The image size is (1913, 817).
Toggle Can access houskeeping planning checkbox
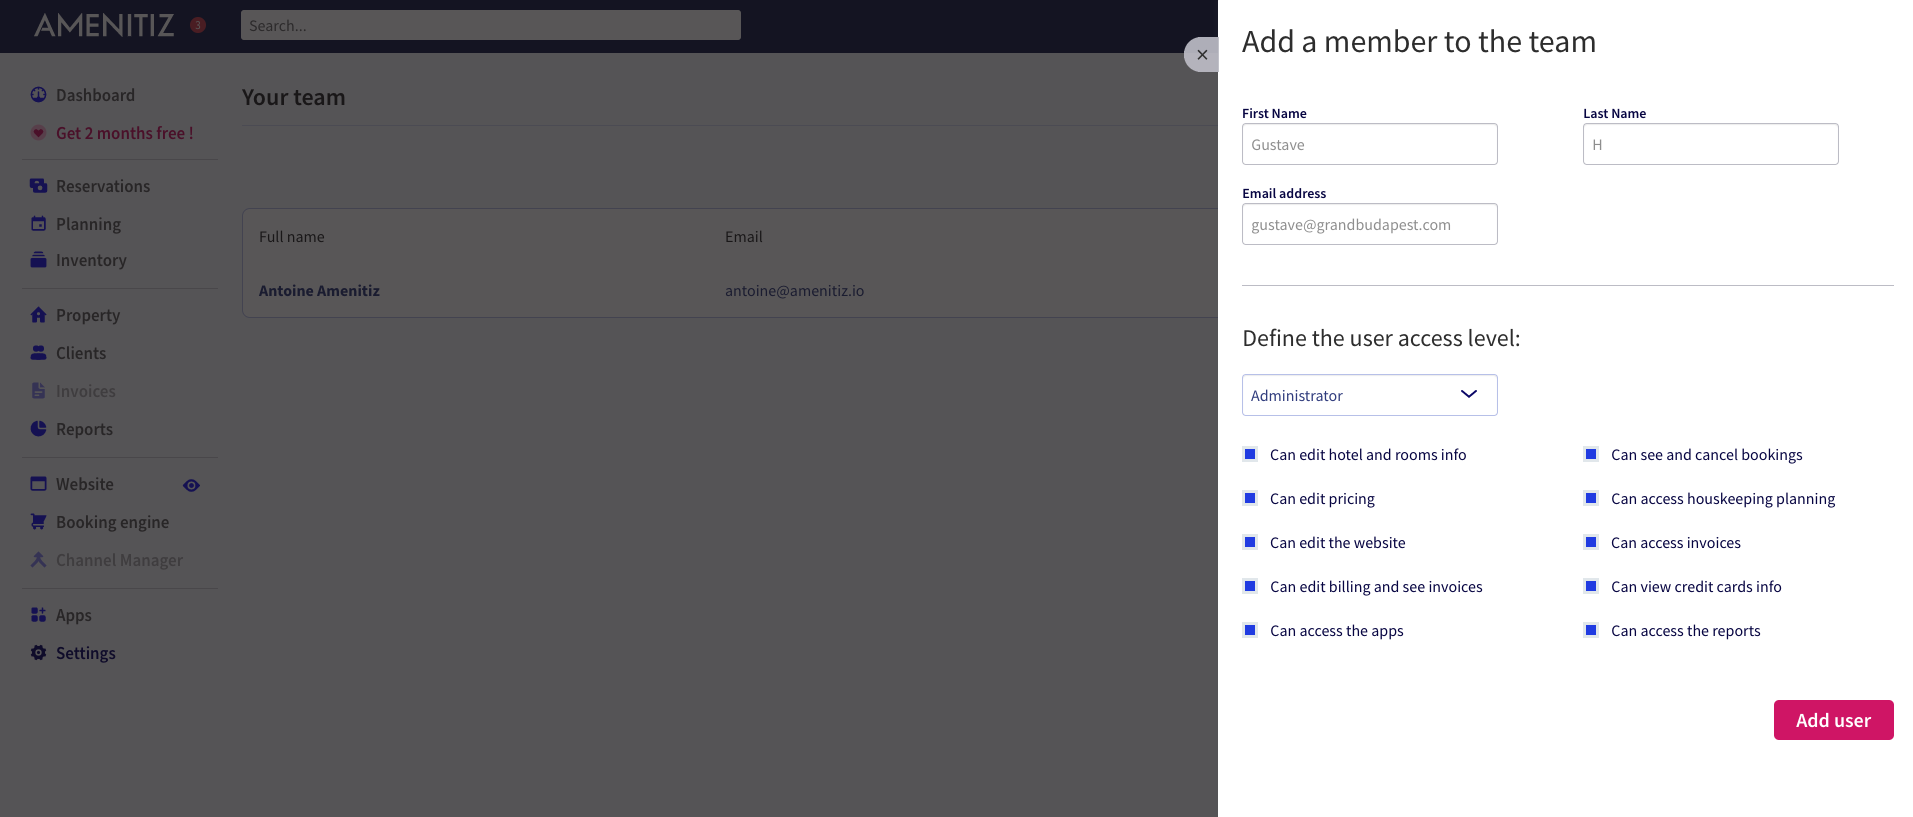coord(1591,498)
